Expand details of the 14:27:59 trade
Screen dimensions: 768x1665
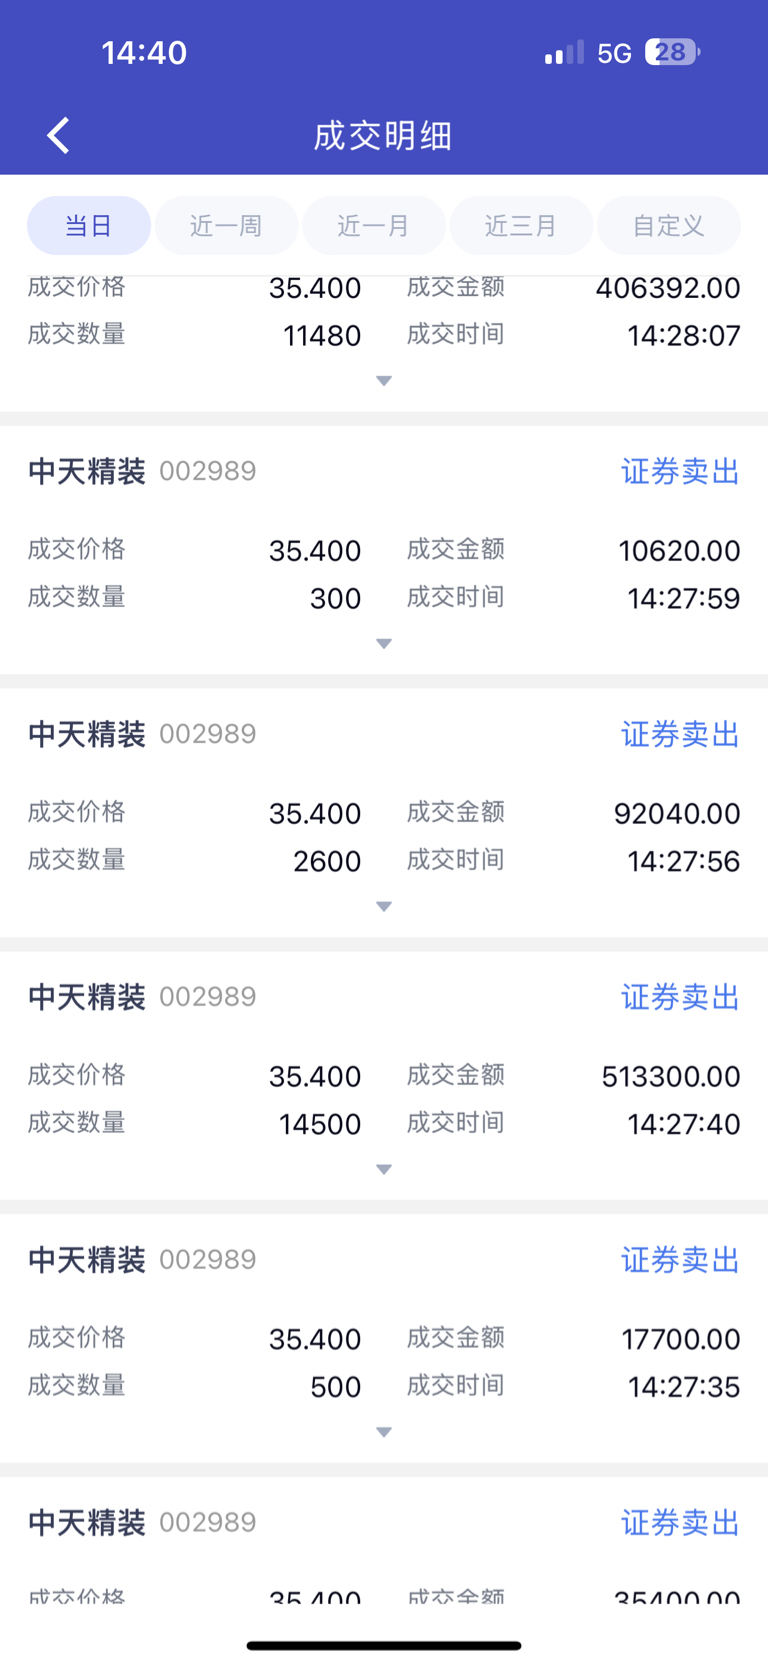click(x=384, y=644)
